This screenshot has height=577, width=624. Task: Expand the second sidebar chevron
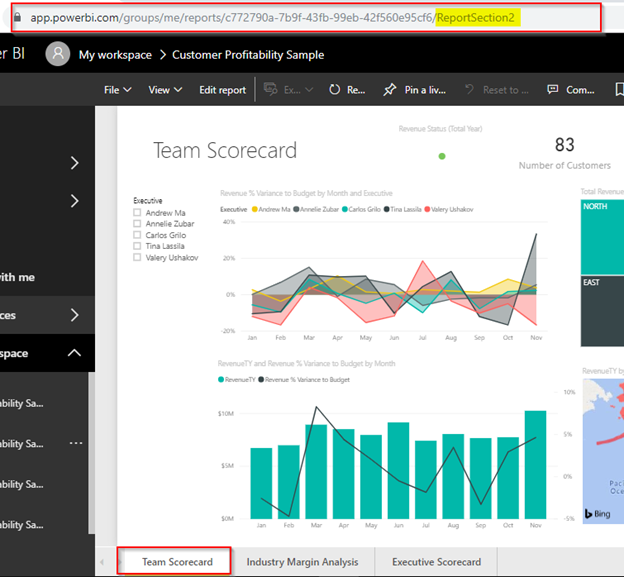74,201
